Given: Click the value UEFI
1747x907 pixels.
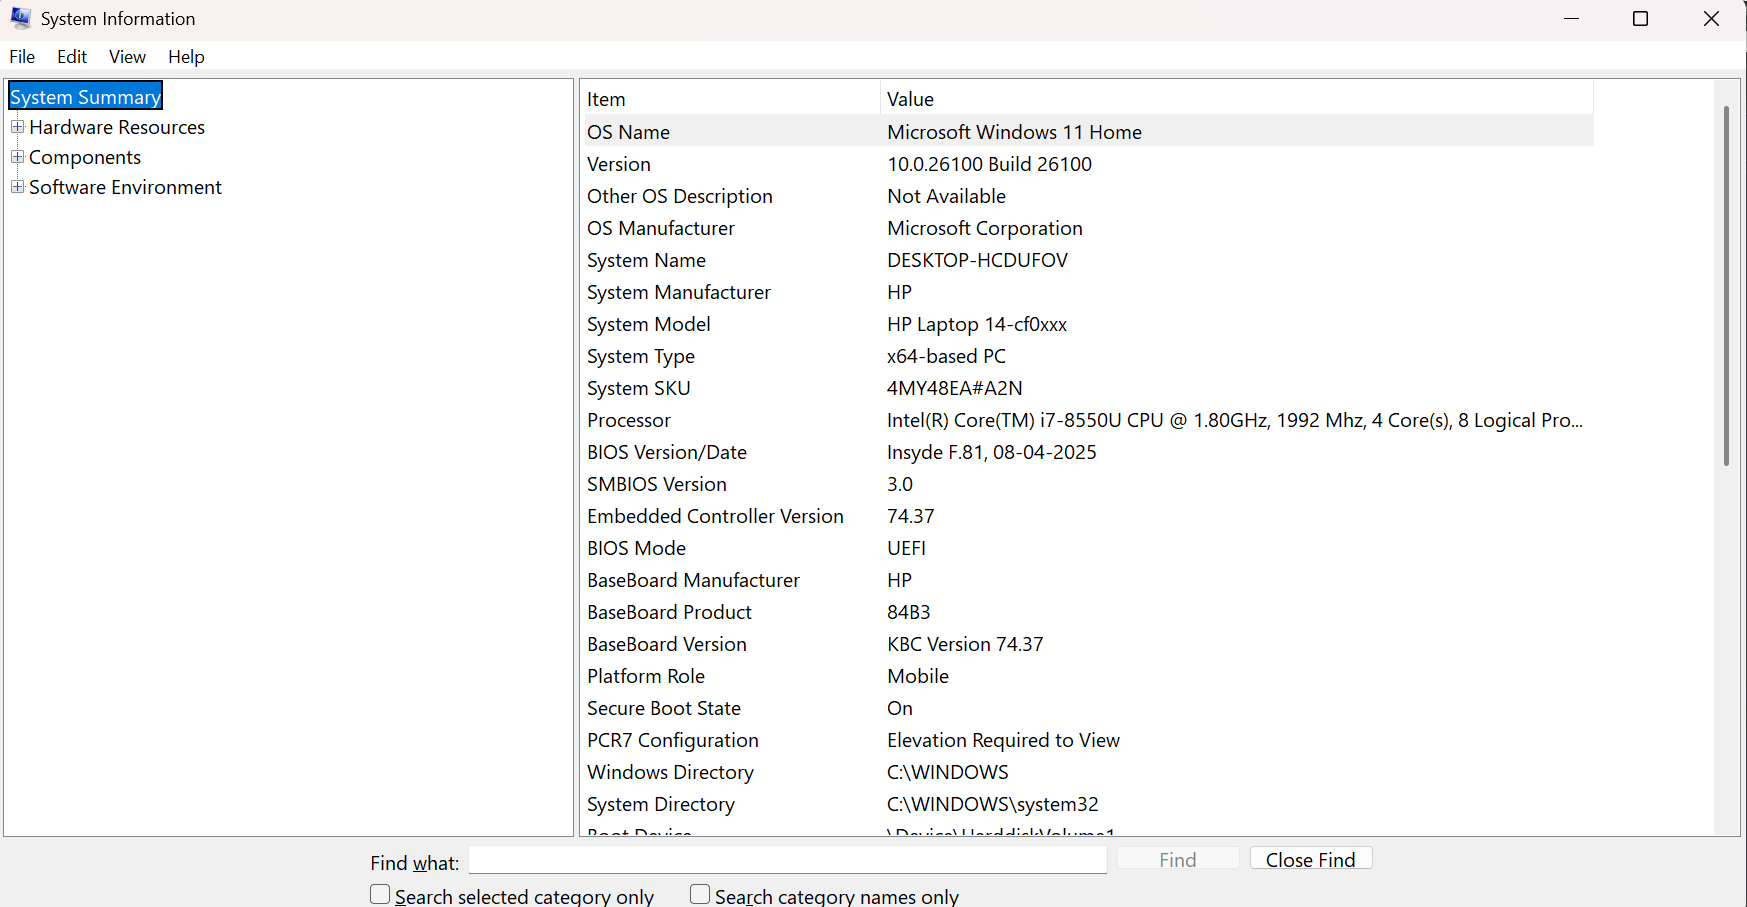Looking at the screenshot, I should (906, 548).
